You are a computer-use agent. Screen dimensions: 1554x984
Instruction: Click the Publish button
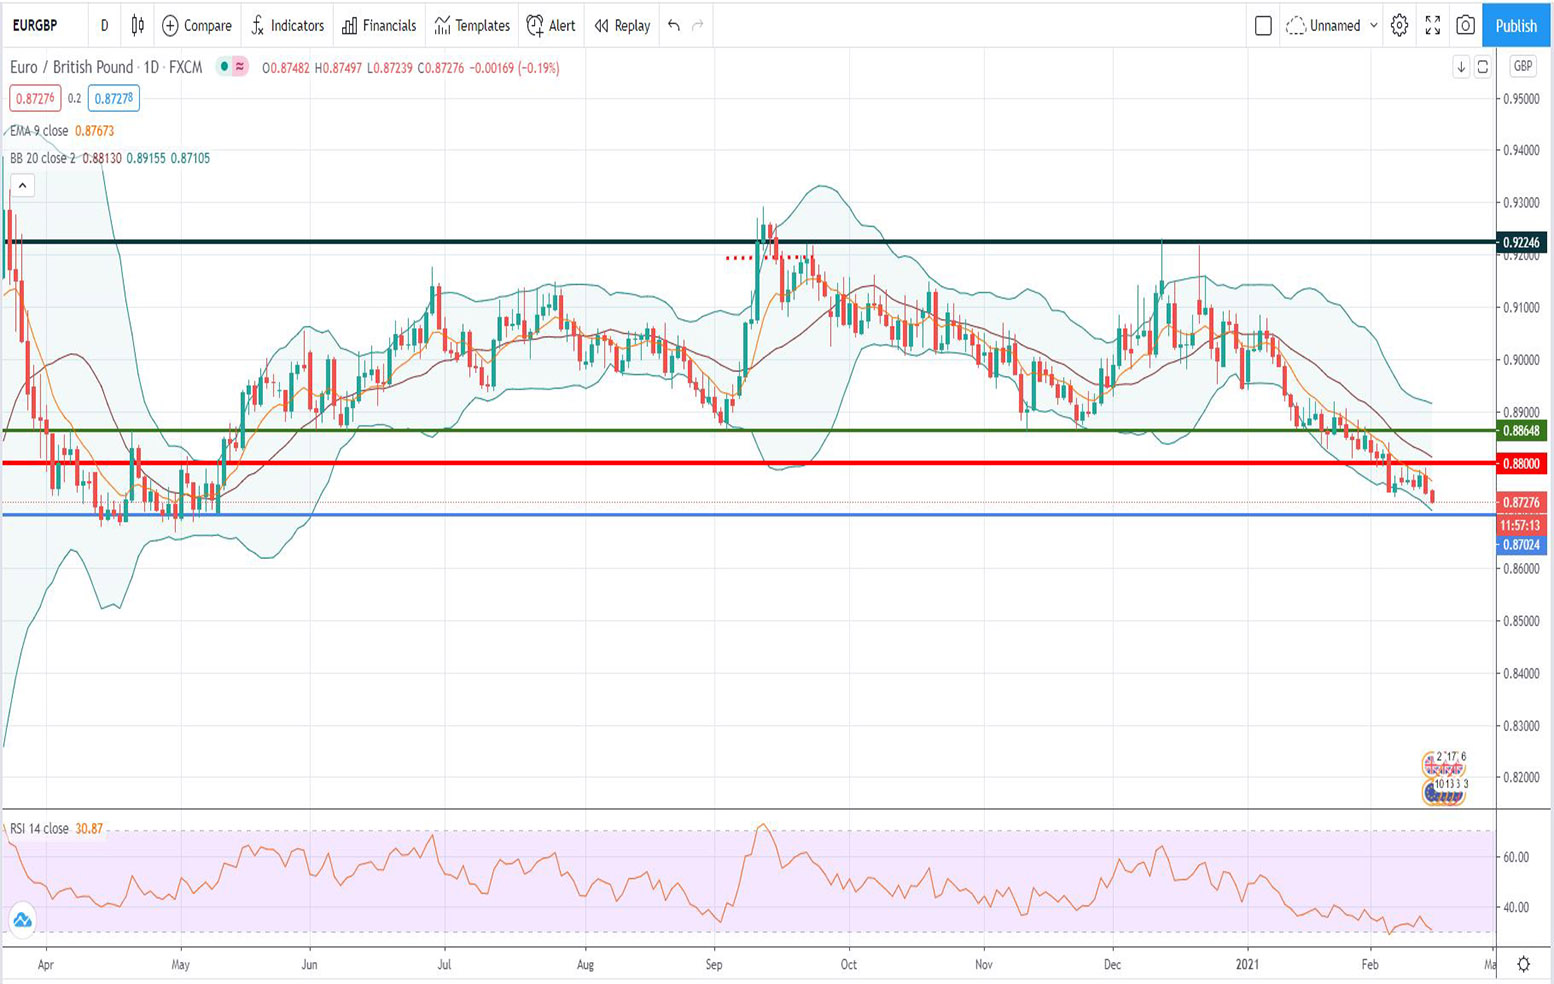coord(1515,26)
